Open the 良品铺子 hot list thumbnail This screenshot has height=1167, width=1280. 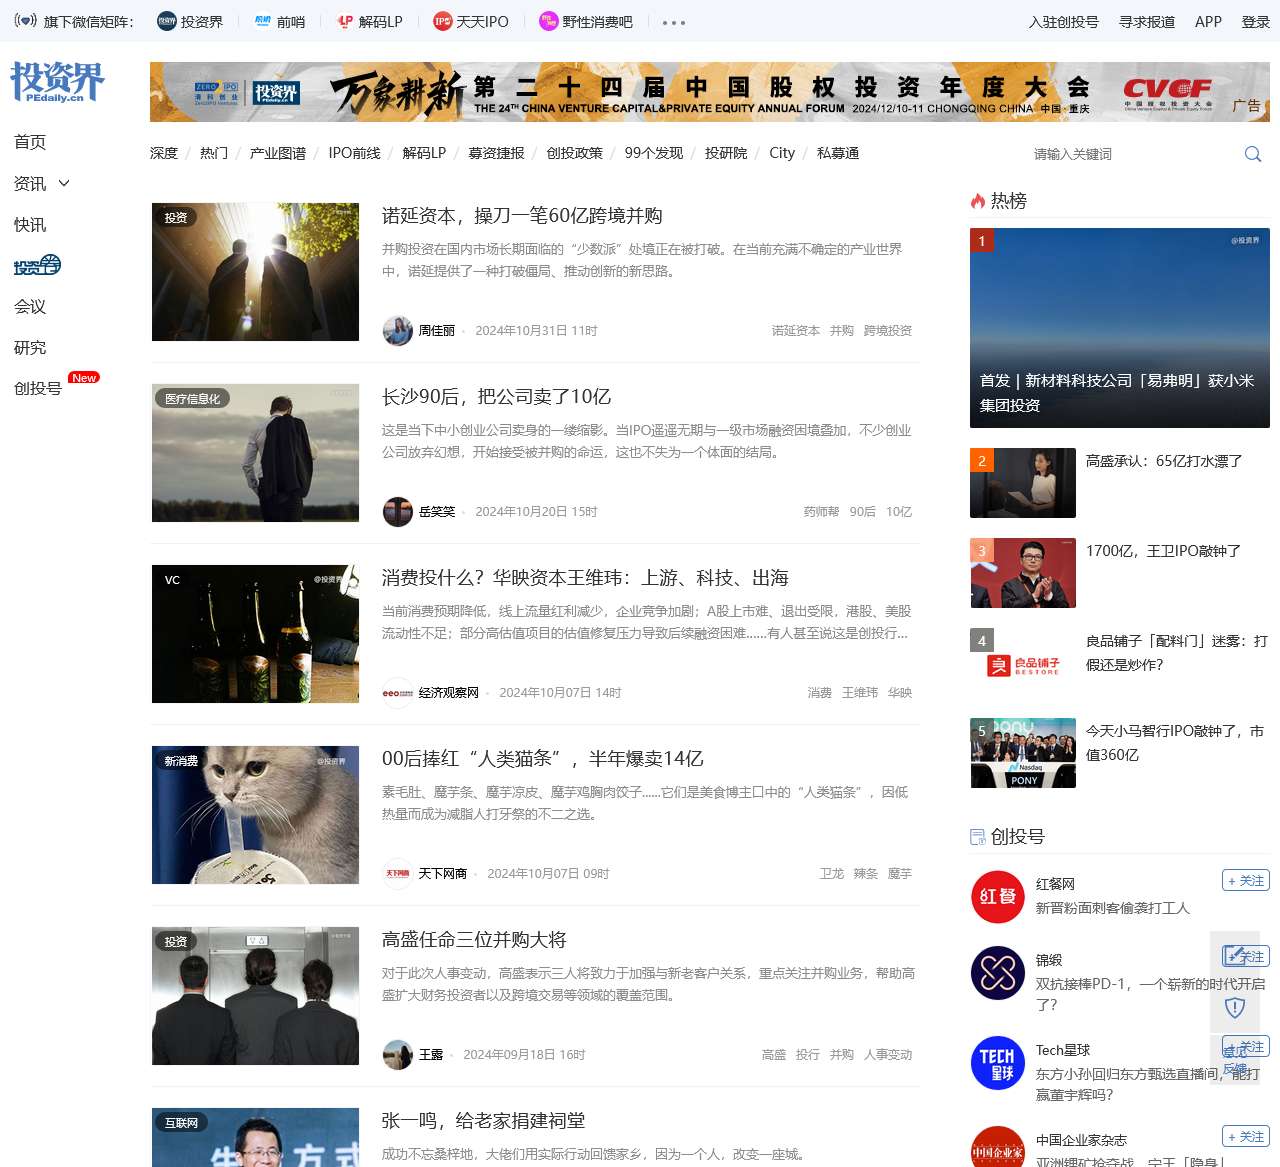[x=1023, y=663]
